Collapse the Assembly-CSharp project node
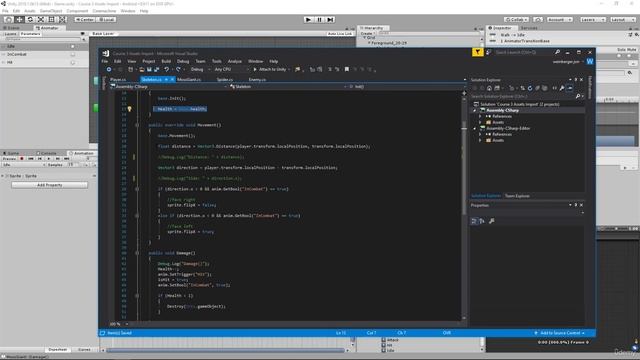The height and width of the screenshot is (360, 640). click(475, 111)
